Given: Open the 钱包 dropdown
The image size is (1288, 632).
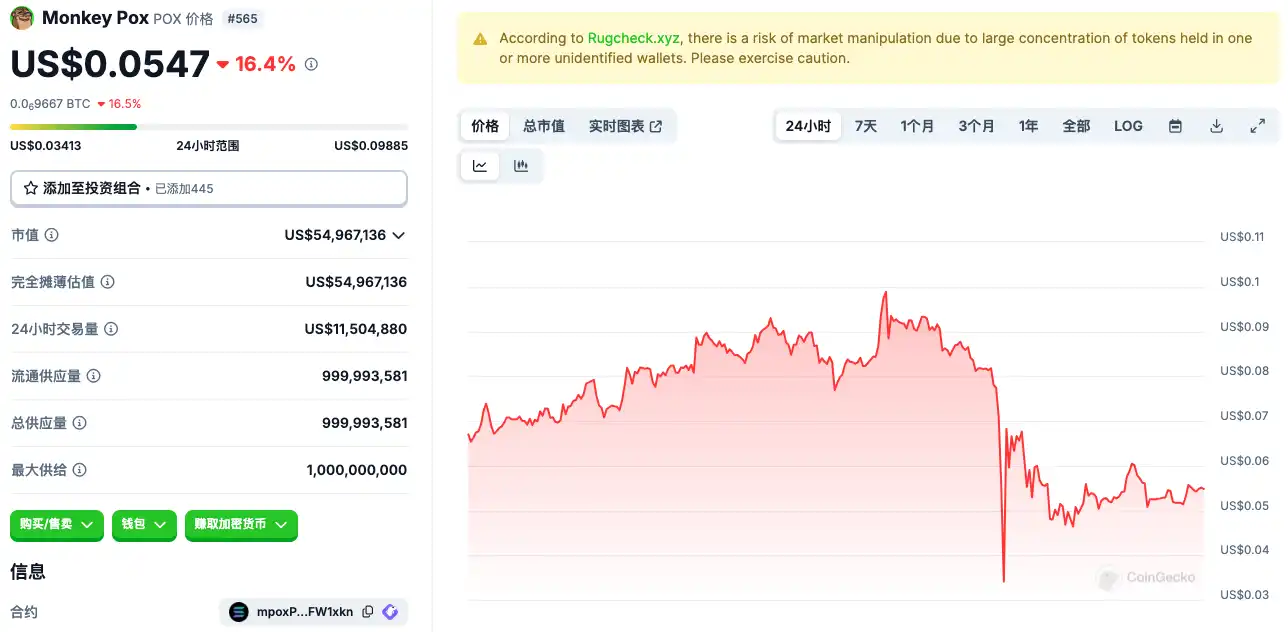Looking at the screenshot, I should coord(144,524).
